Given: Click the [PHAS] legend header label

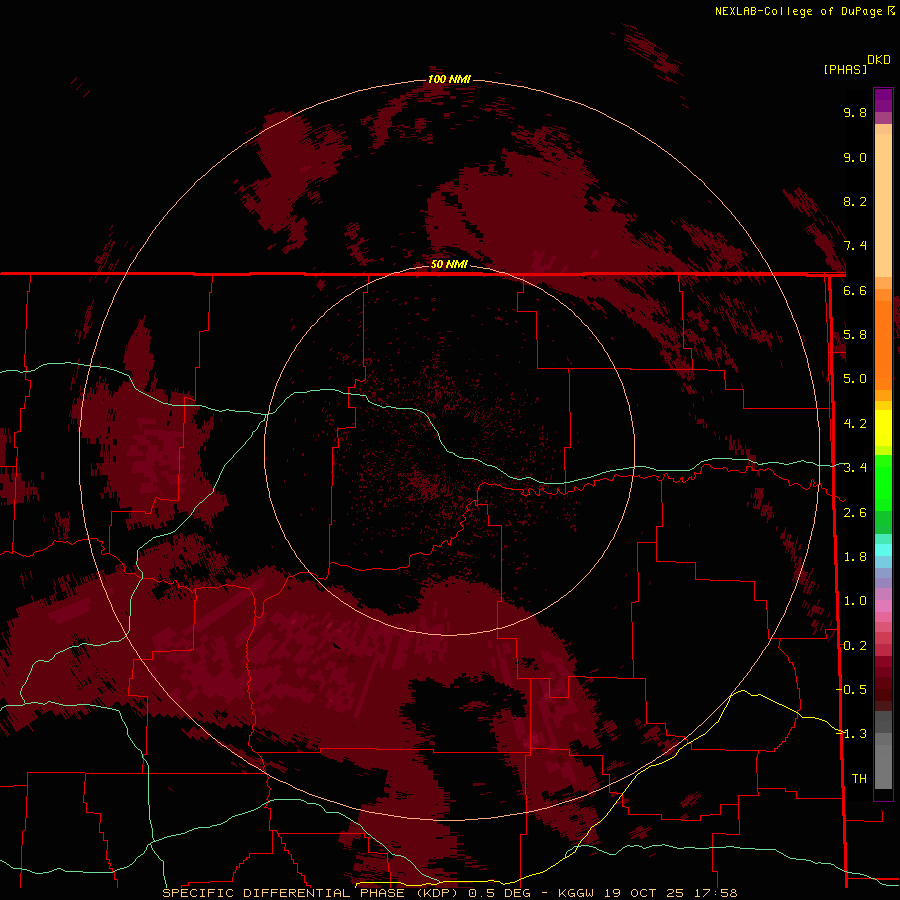Looking at the screenshot, I should click(845, 69).
